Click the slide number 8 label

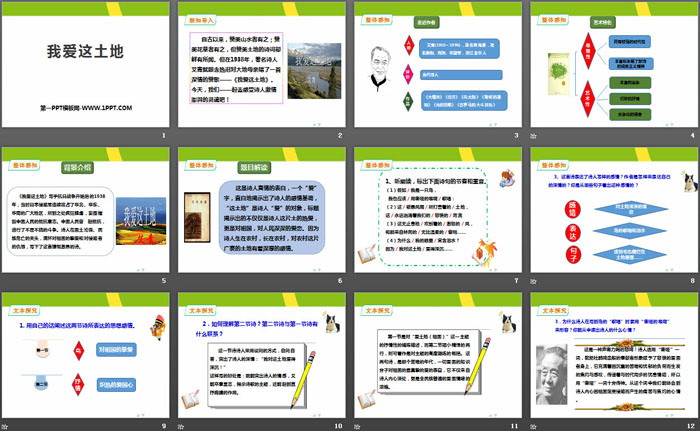tap(692, 280)
